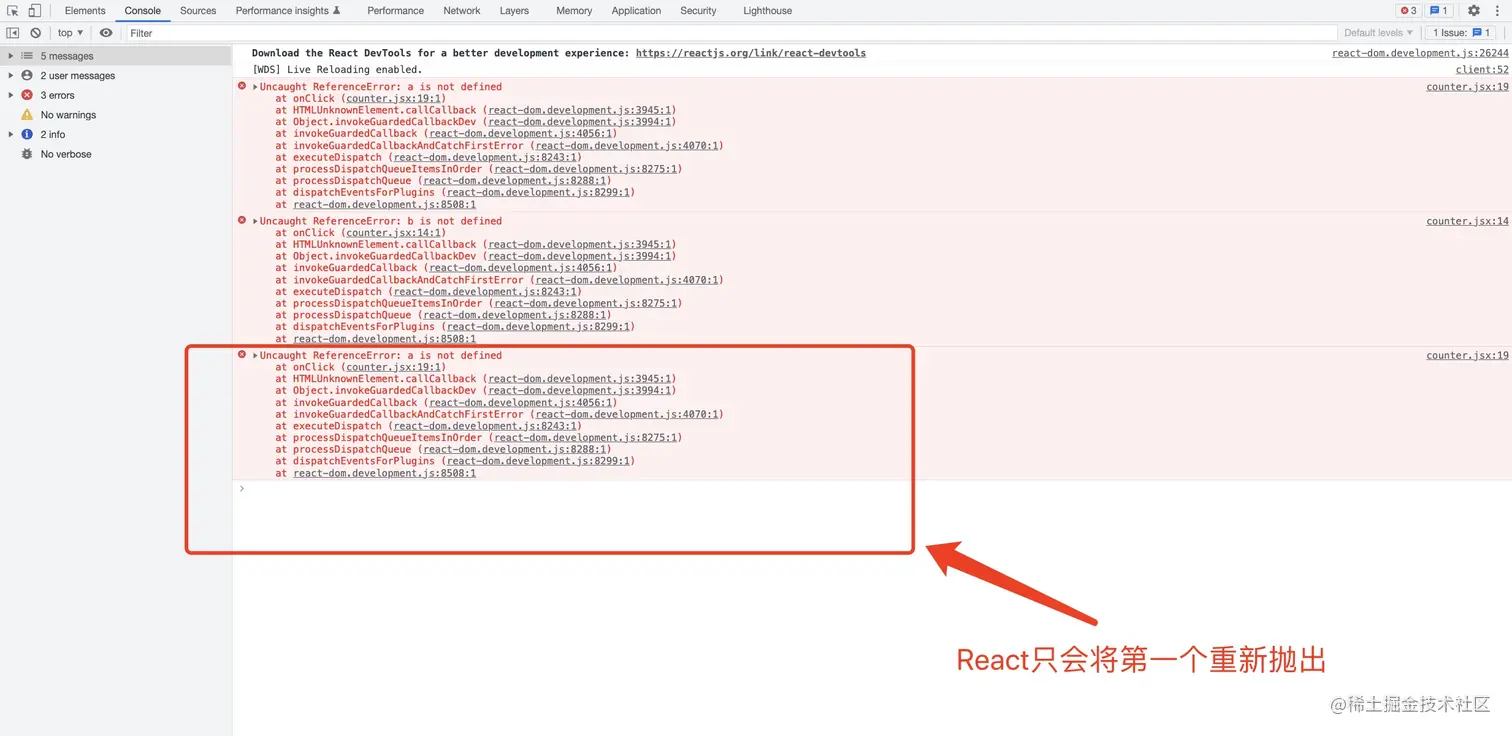Viewport: 1512px width, 736px height.
Task: Hide the console sidebar with the panel icon
Action: pyautogui.click(x=13, y=33)
